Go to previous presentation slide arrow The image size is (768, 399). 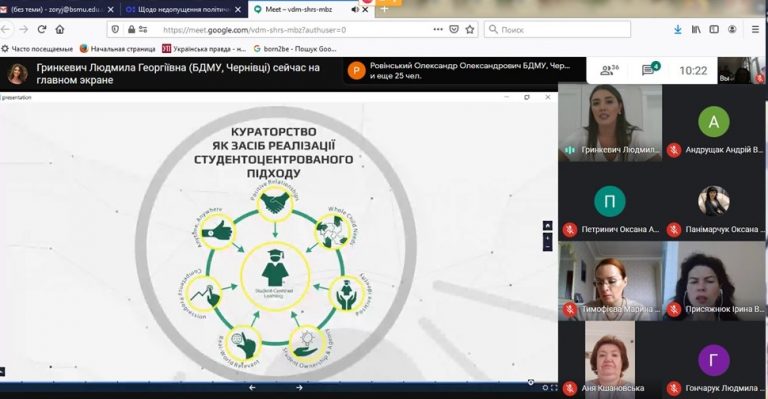[x=252, y=388]
